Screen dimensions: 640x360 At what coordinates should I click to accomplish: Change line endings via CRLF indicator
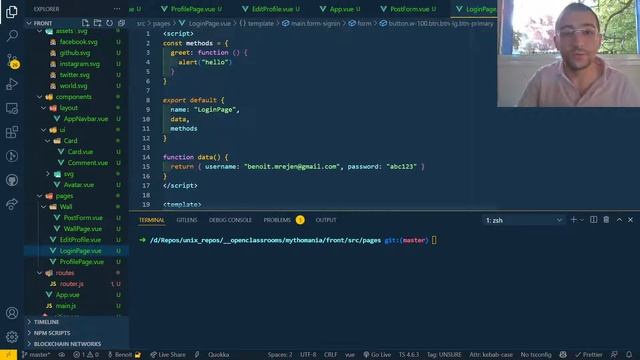coord(330,355)
